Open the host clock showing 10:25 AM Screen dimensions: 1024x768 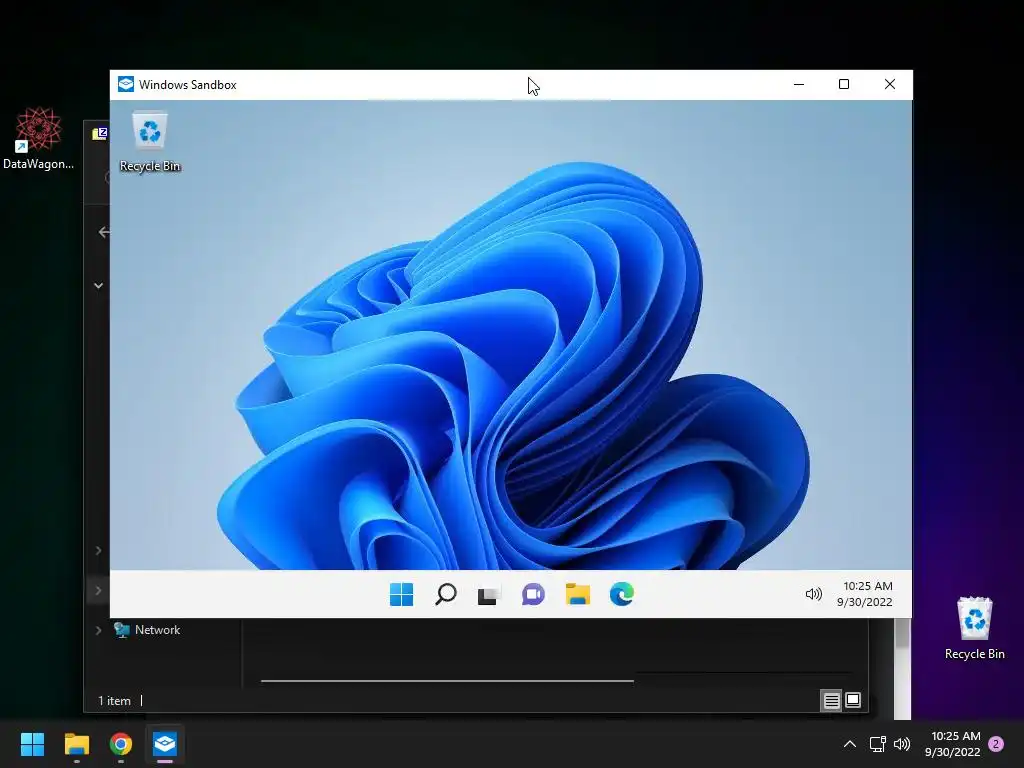[x=953, y=744]
